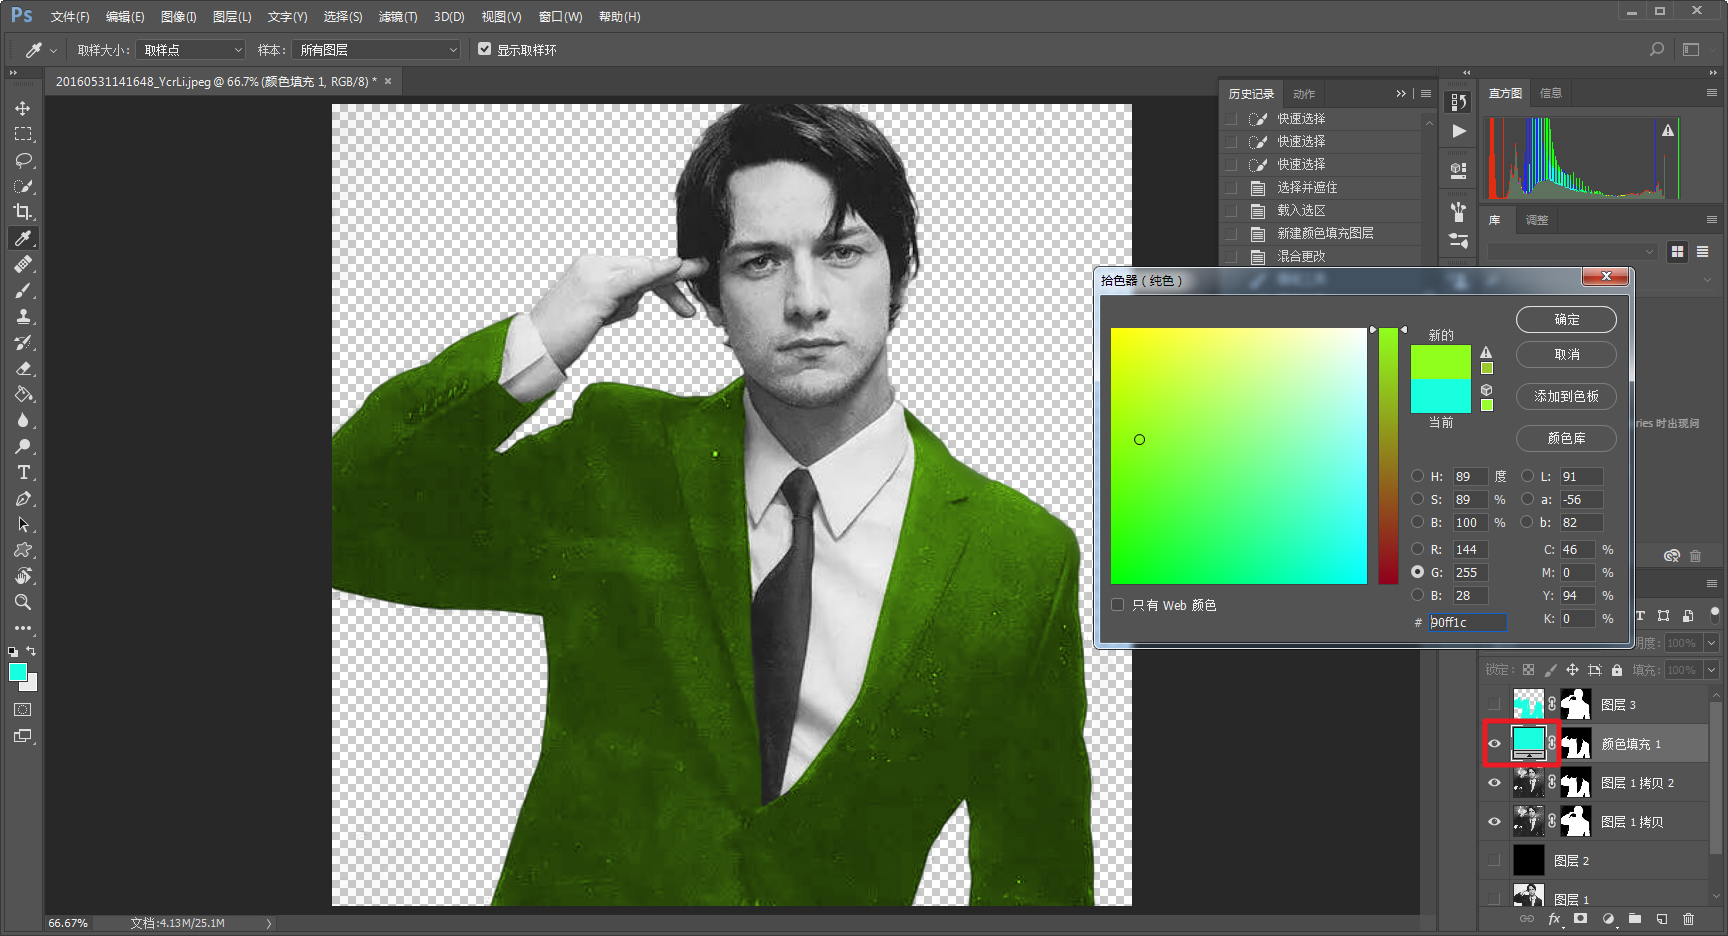Select the Hand tool
Viewport: 1728px width, 936px height.
click(x=22, y=576)
